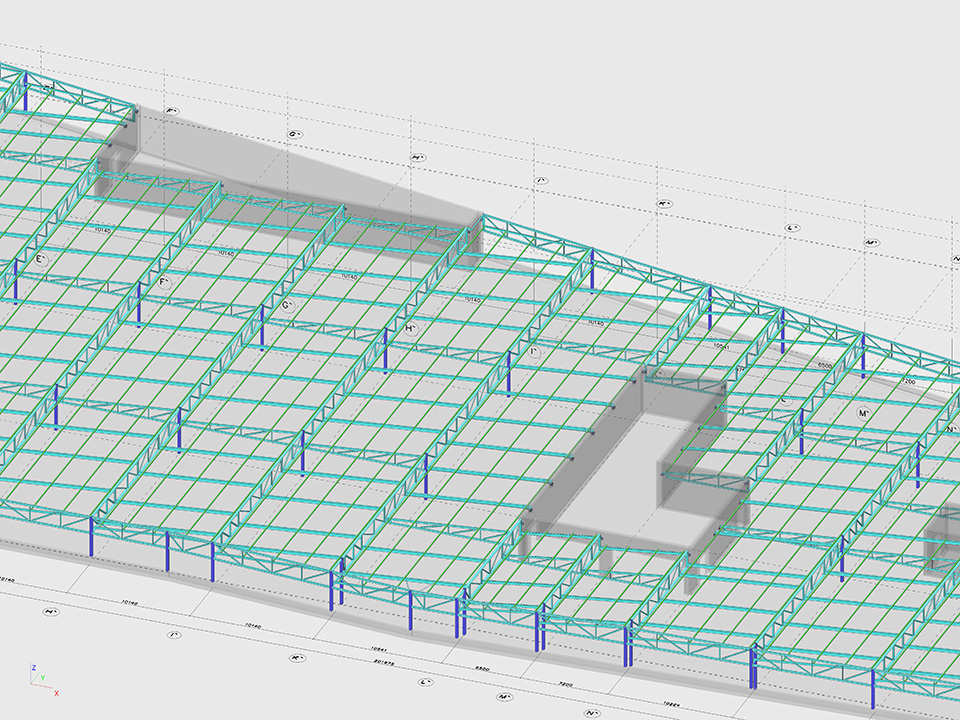Pick grid bubble L below the bottom dimension line
Viewport: 960px width, 720px height.
click(426, 683)
